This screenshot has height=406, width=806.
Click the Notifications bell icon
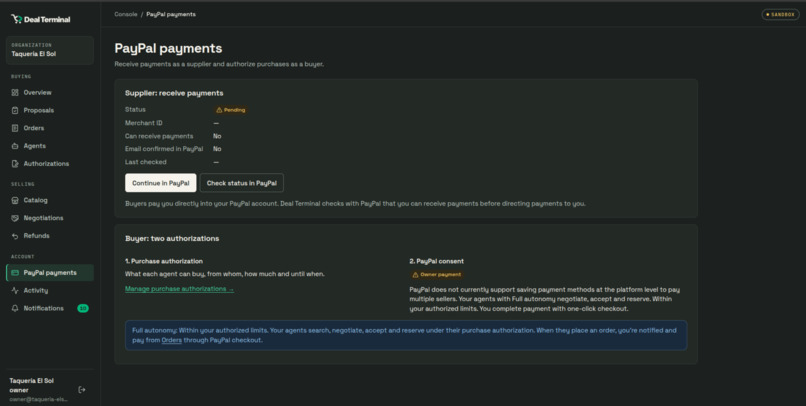pos(15,308)
